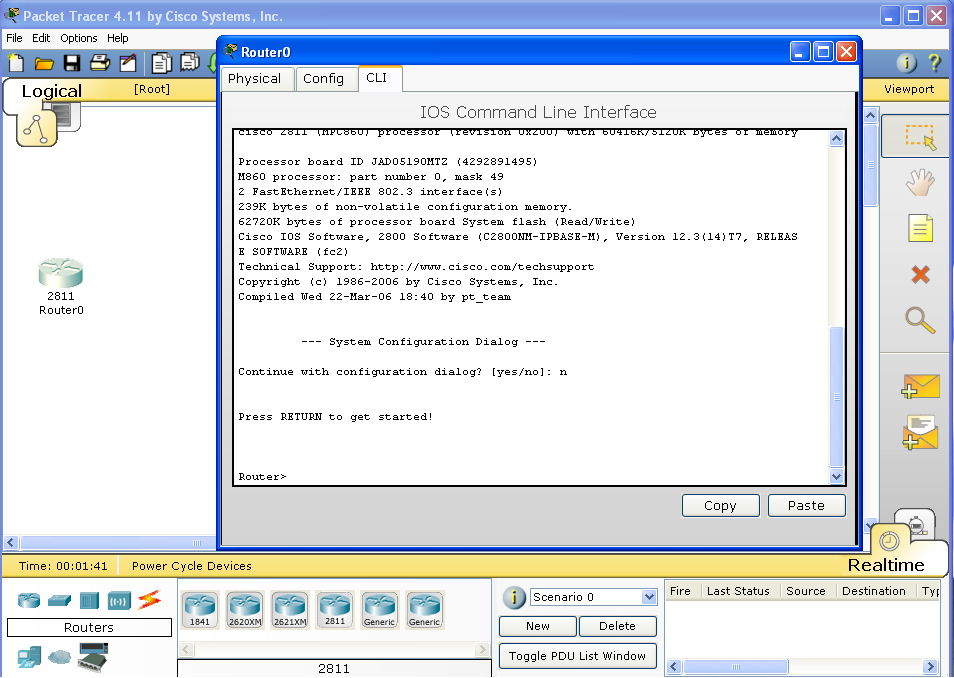Click the Source column header

[x=806, y=591]
